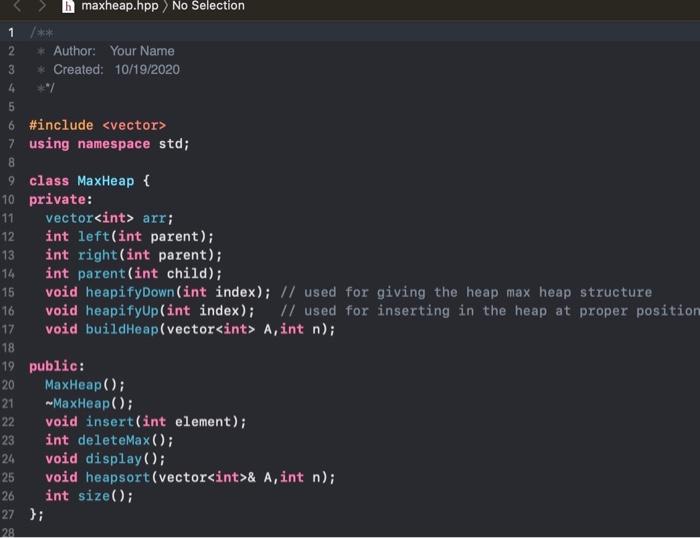This screenshot has height=538, width=700.
Task: Click the class name 'MaxHeap' on line 9
Action: [106, 181]
